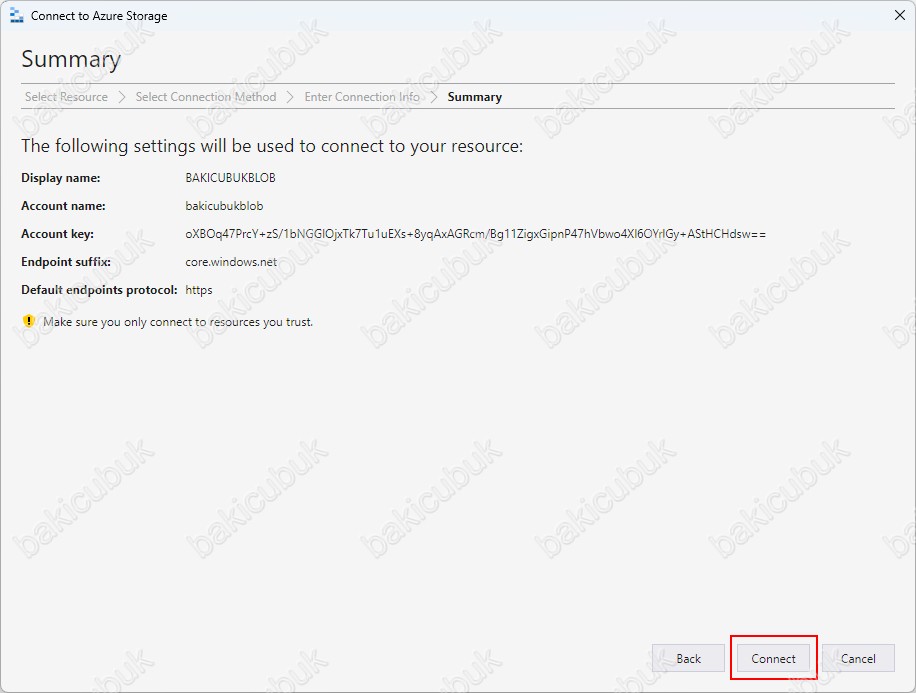Click the Account name label
This screenshot has height=693, width=916.
click(x=63, y=206)
